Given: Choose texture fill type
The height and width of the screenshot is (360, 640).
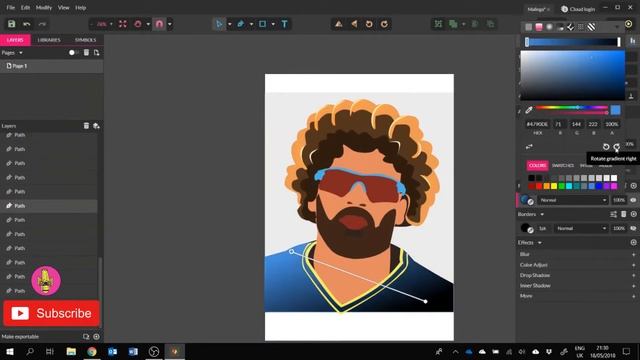Looking at the screenshot, I should pos(570,27).
